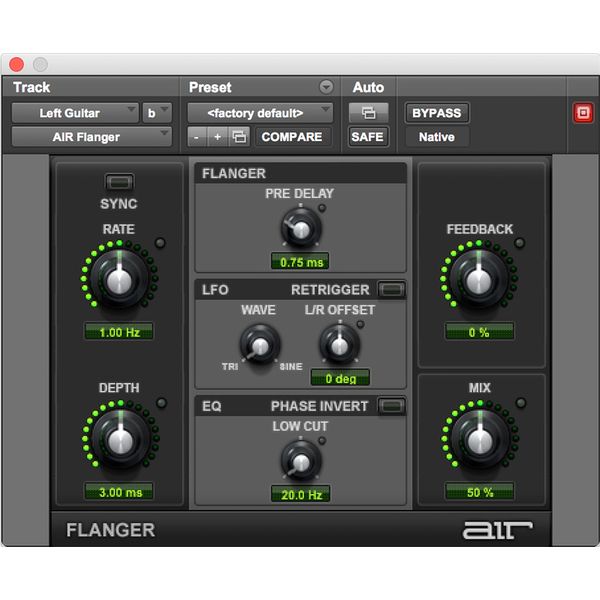Screen dimensions: 600x600
Task: Click the RATE knob
Action: 119,279
